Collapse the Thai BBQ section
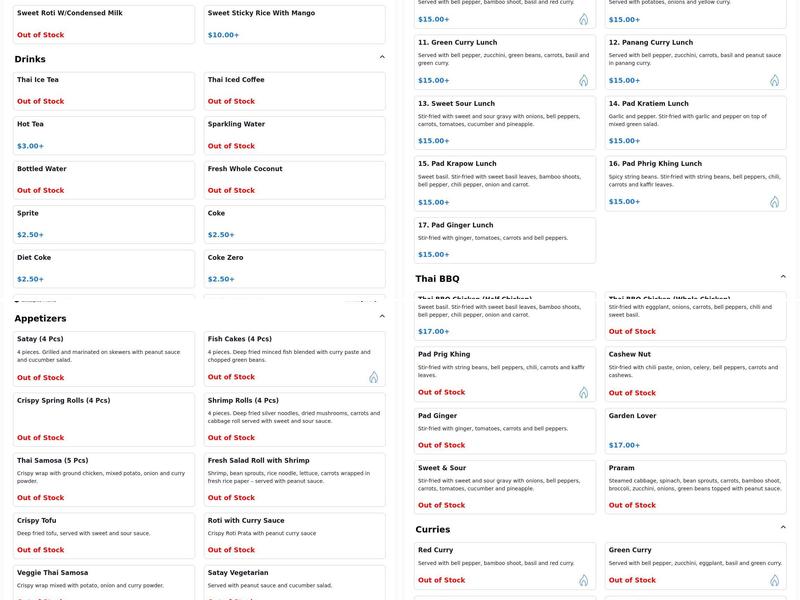The width and height of the screenshot is (800, 600). pos(783,277)
